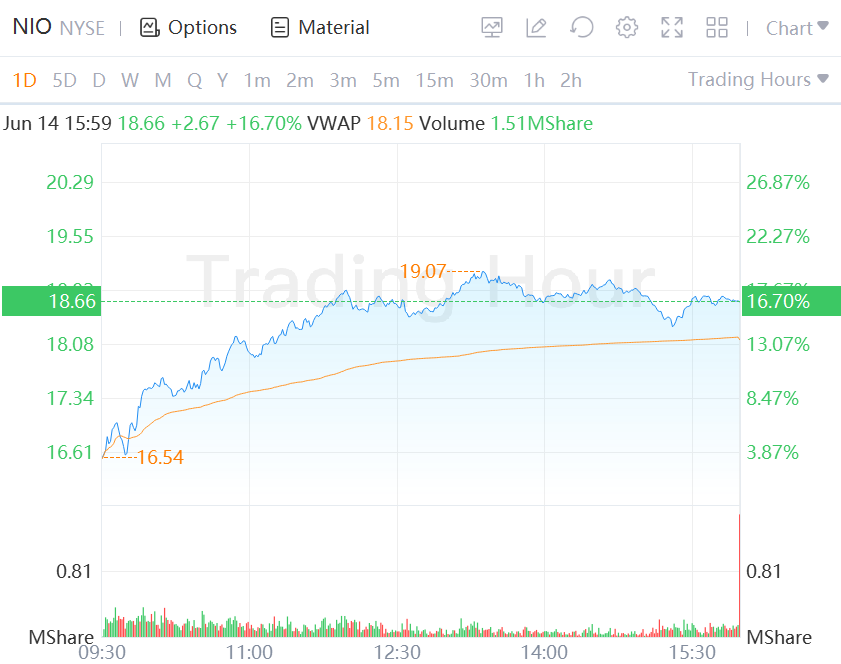
Task: Choose the 1h interval
Action: [534, 81]
